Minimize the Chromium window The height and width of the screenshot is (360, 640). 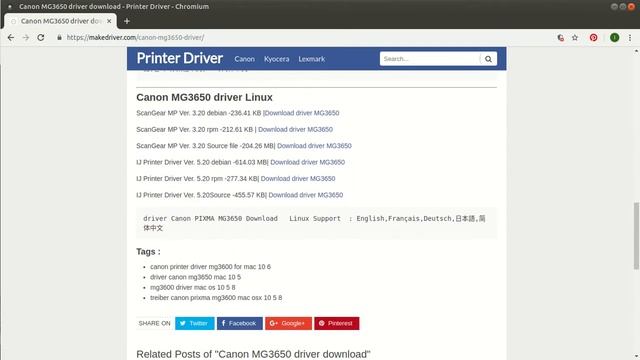pyautogui.click(x=614, y=7)
